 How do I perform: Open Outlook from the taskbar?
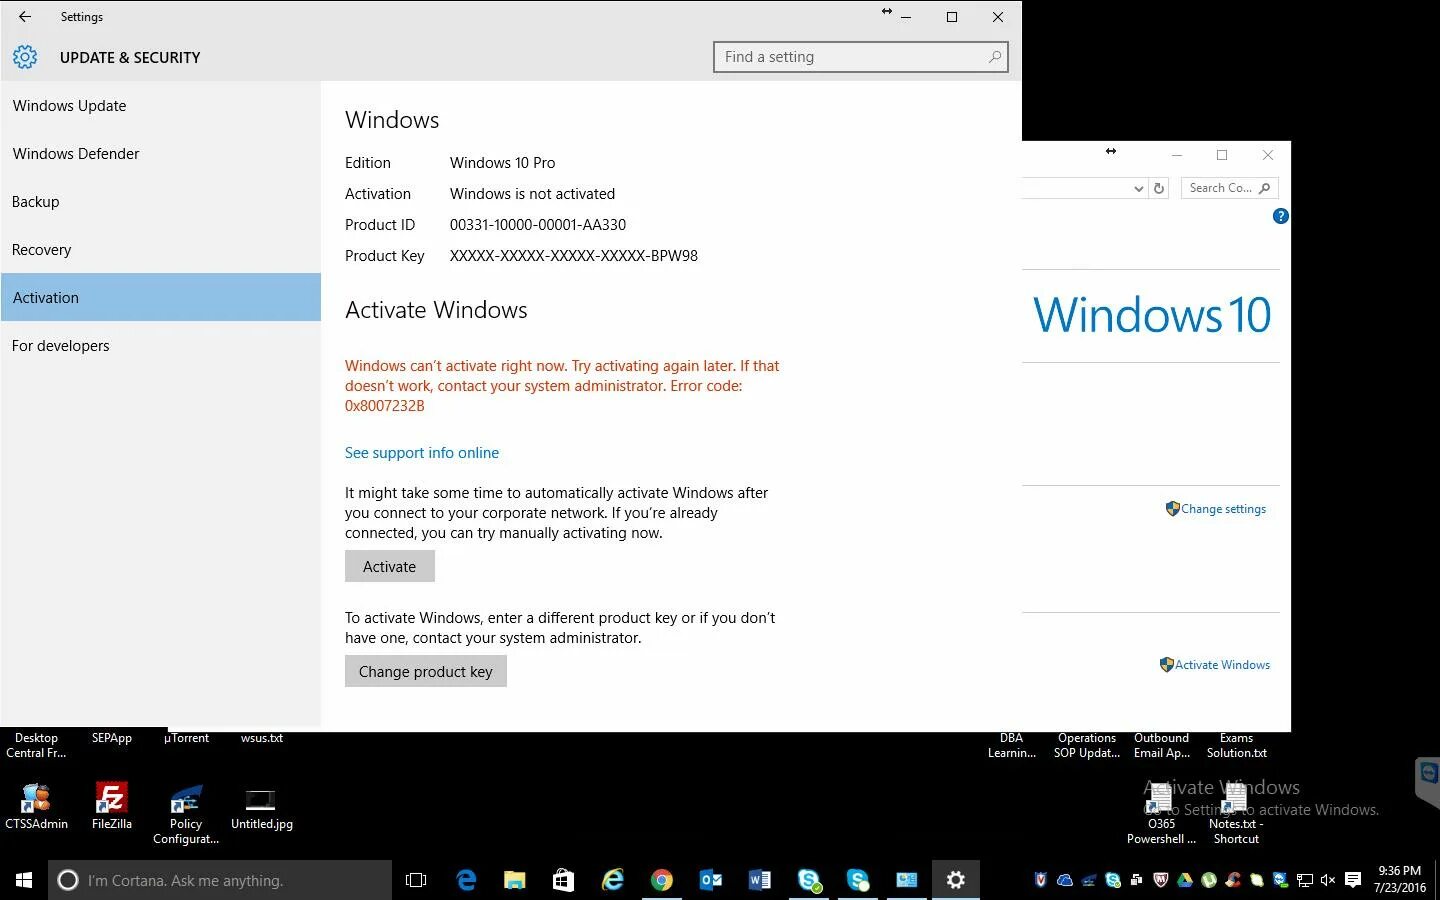coord(710,880)
